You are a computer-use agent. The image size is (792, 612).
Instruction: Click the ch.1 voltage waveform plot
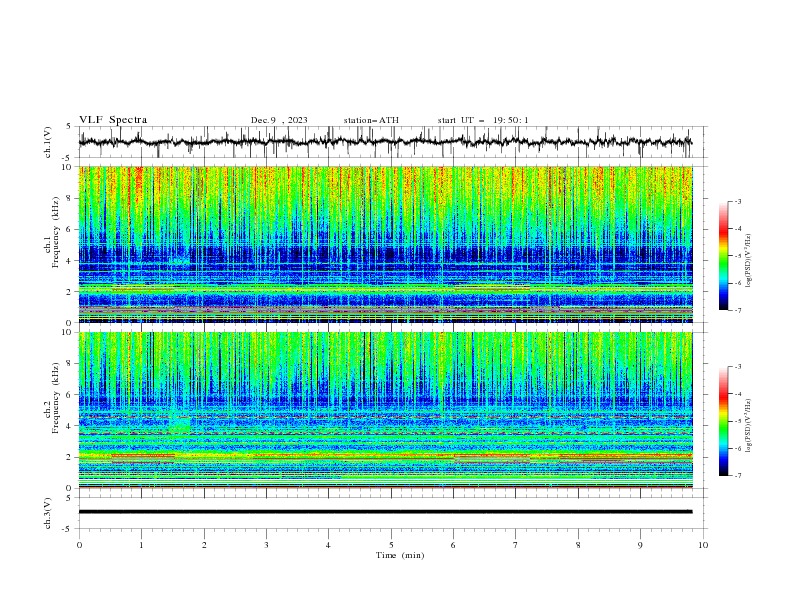click(385, 142)
